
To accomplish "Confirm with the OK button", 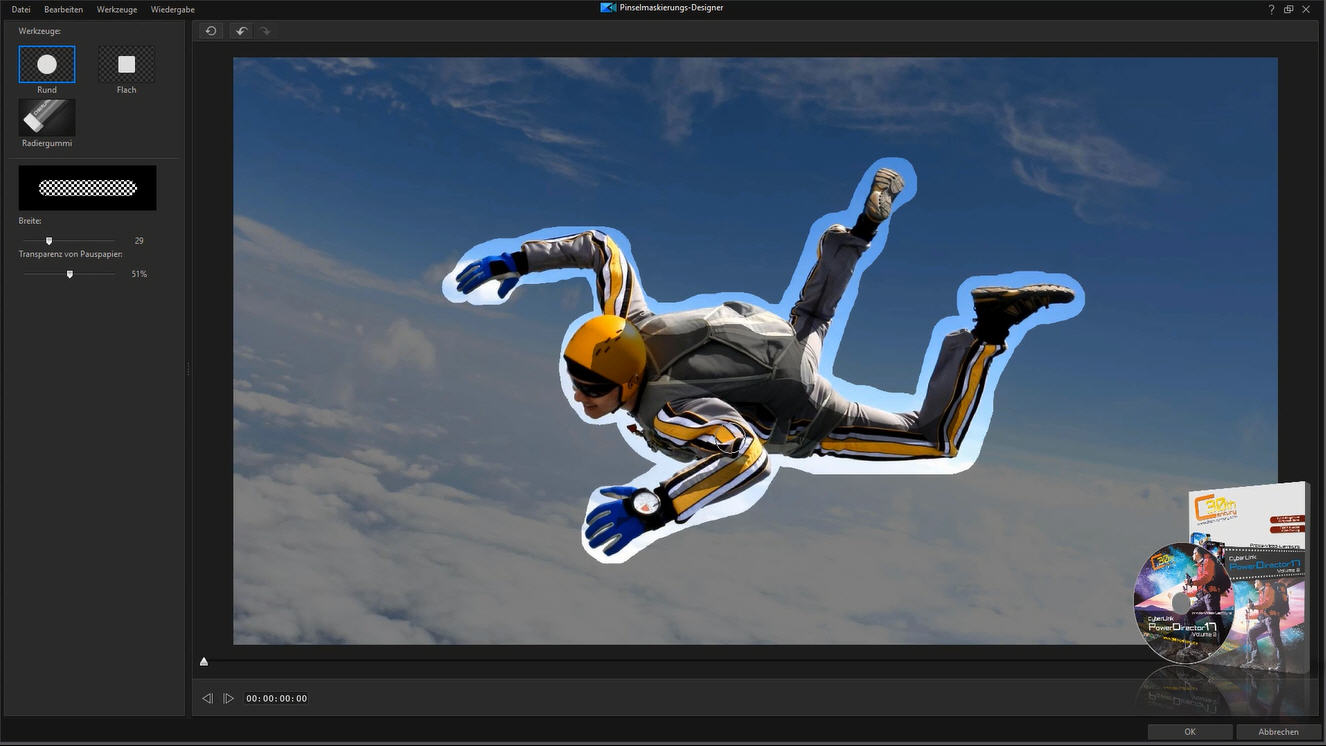I will [x=1189, y=732].
